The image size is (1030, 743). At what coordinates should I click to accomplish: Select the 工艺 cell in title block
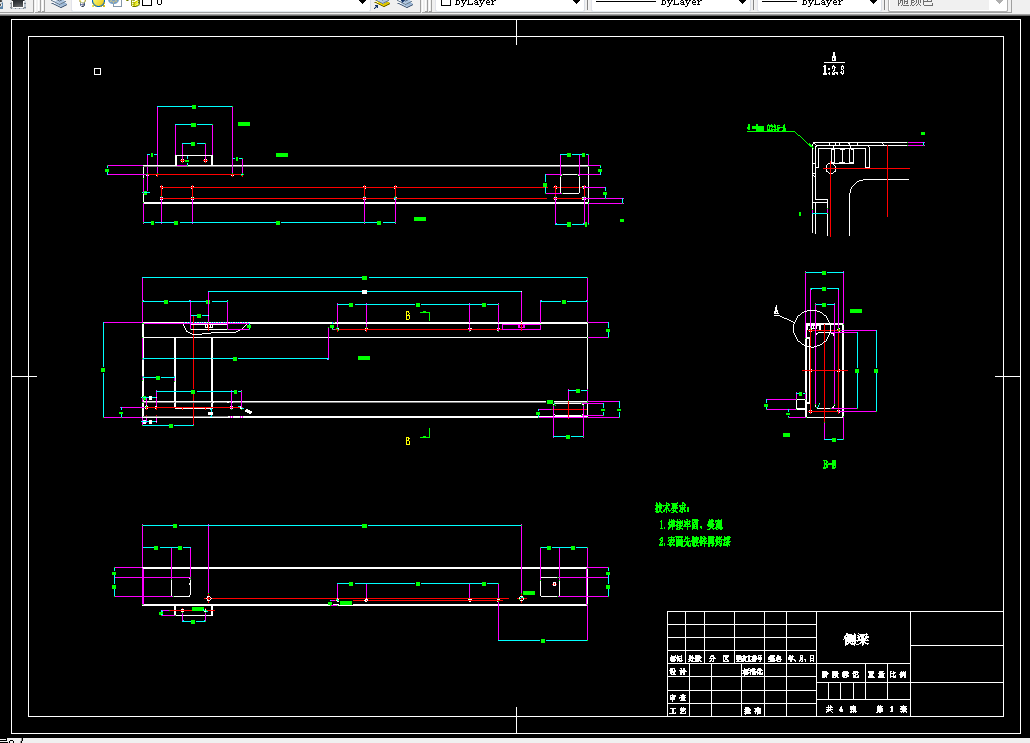pyautogui.click(x=678, y=710)
